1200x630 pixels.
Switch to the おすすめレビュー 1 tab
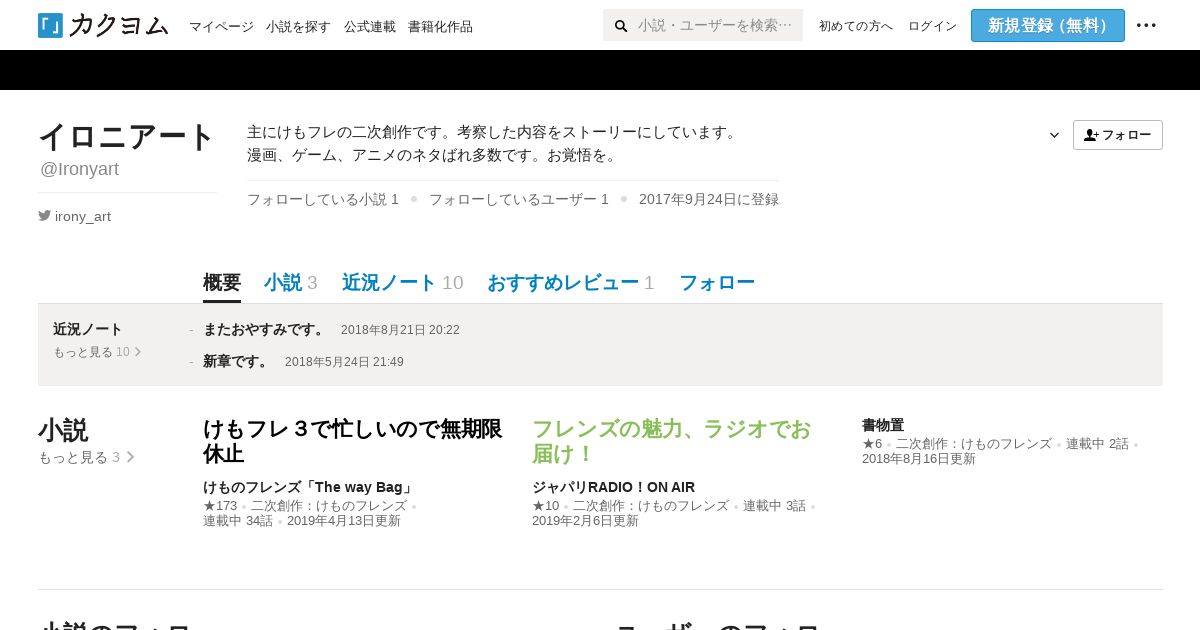[x=571, y=283]
